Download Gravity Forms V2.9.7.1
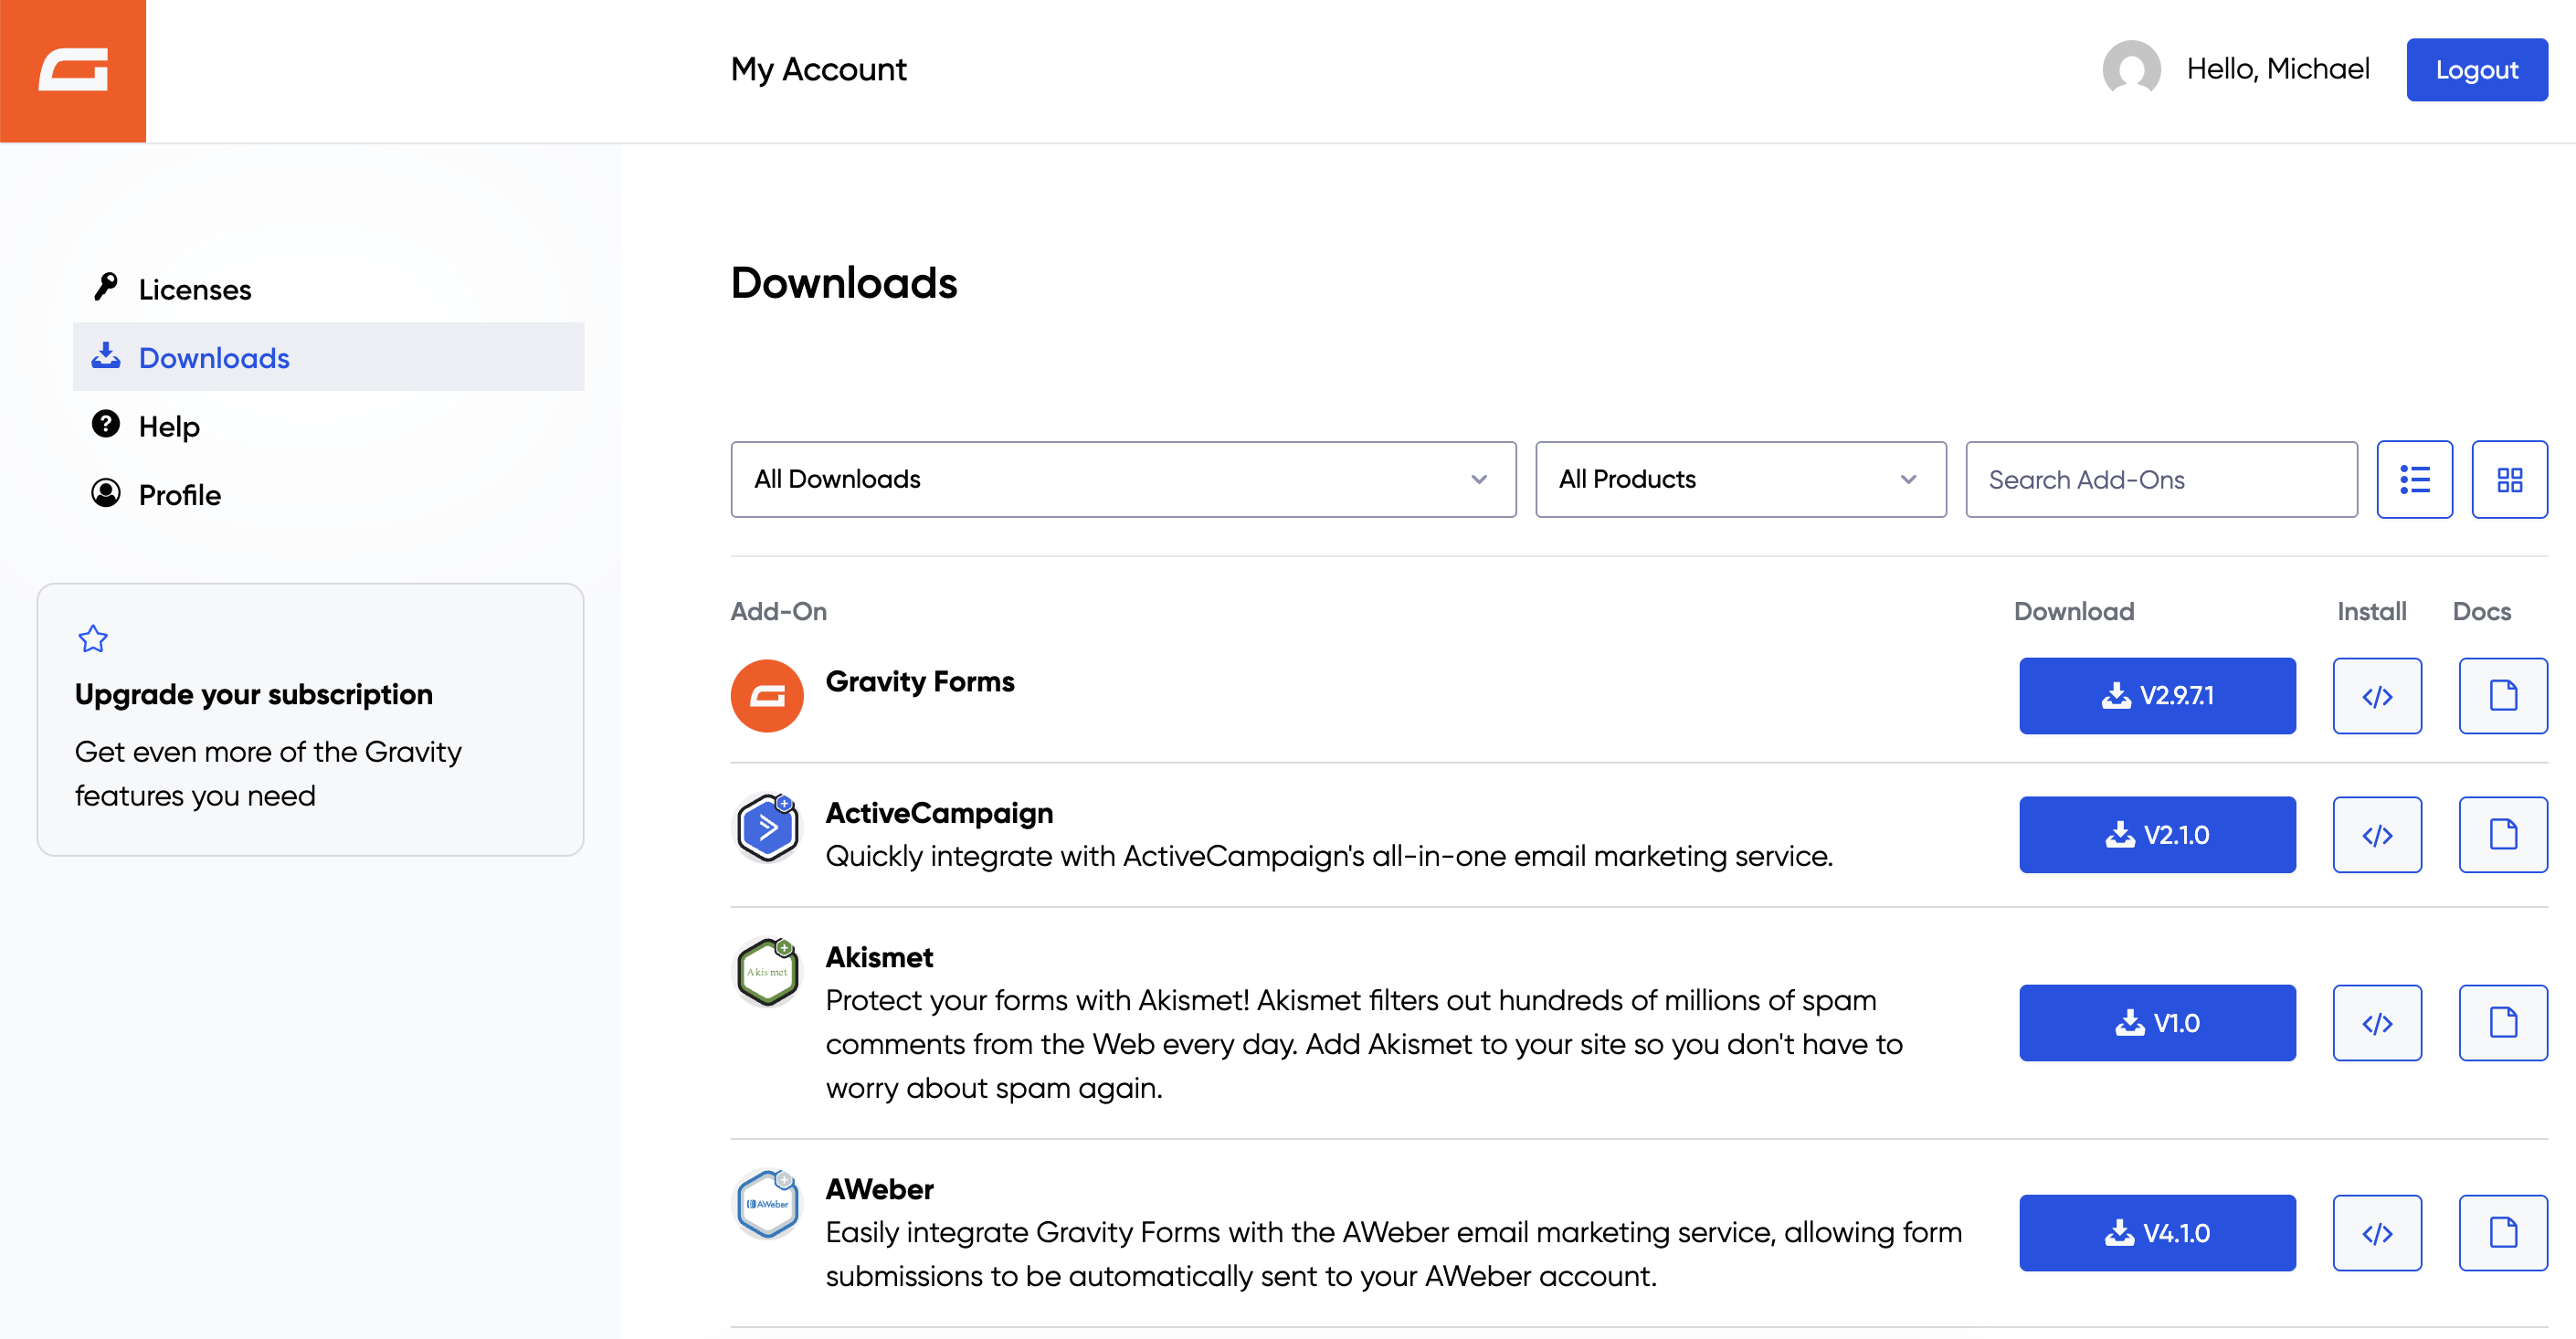The width and height of the screenshot is (2576, 1339). (x=2157, y=696)
